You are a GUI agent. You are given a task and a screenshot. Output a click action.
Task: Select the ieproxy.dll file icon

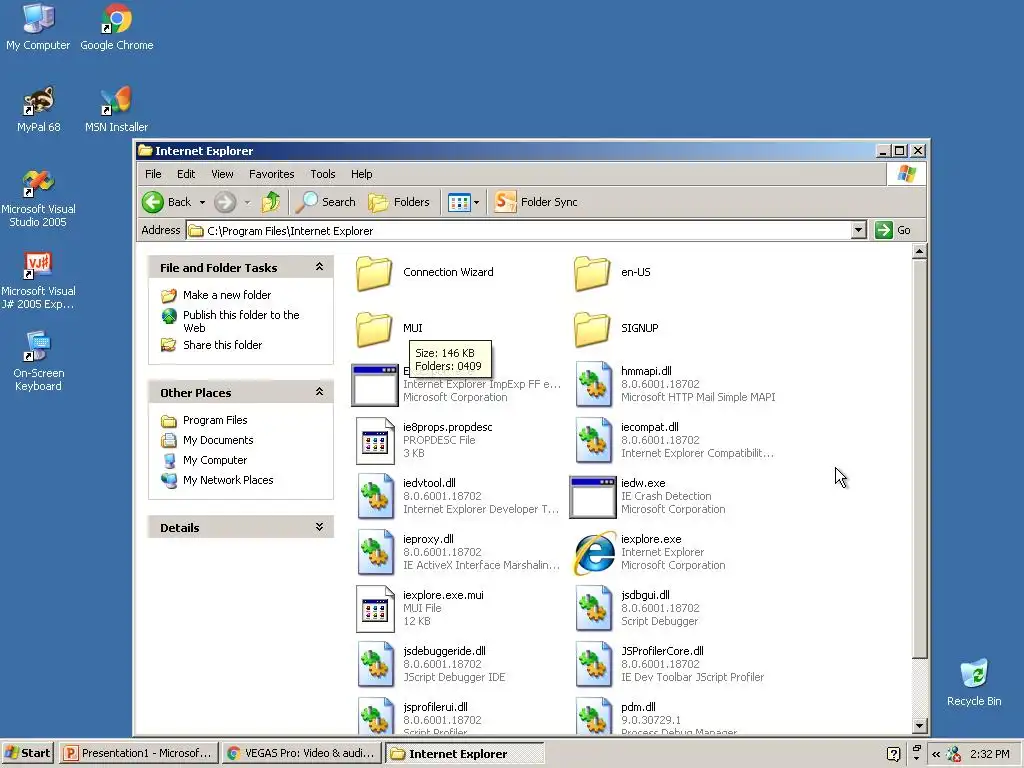(376, 553)
